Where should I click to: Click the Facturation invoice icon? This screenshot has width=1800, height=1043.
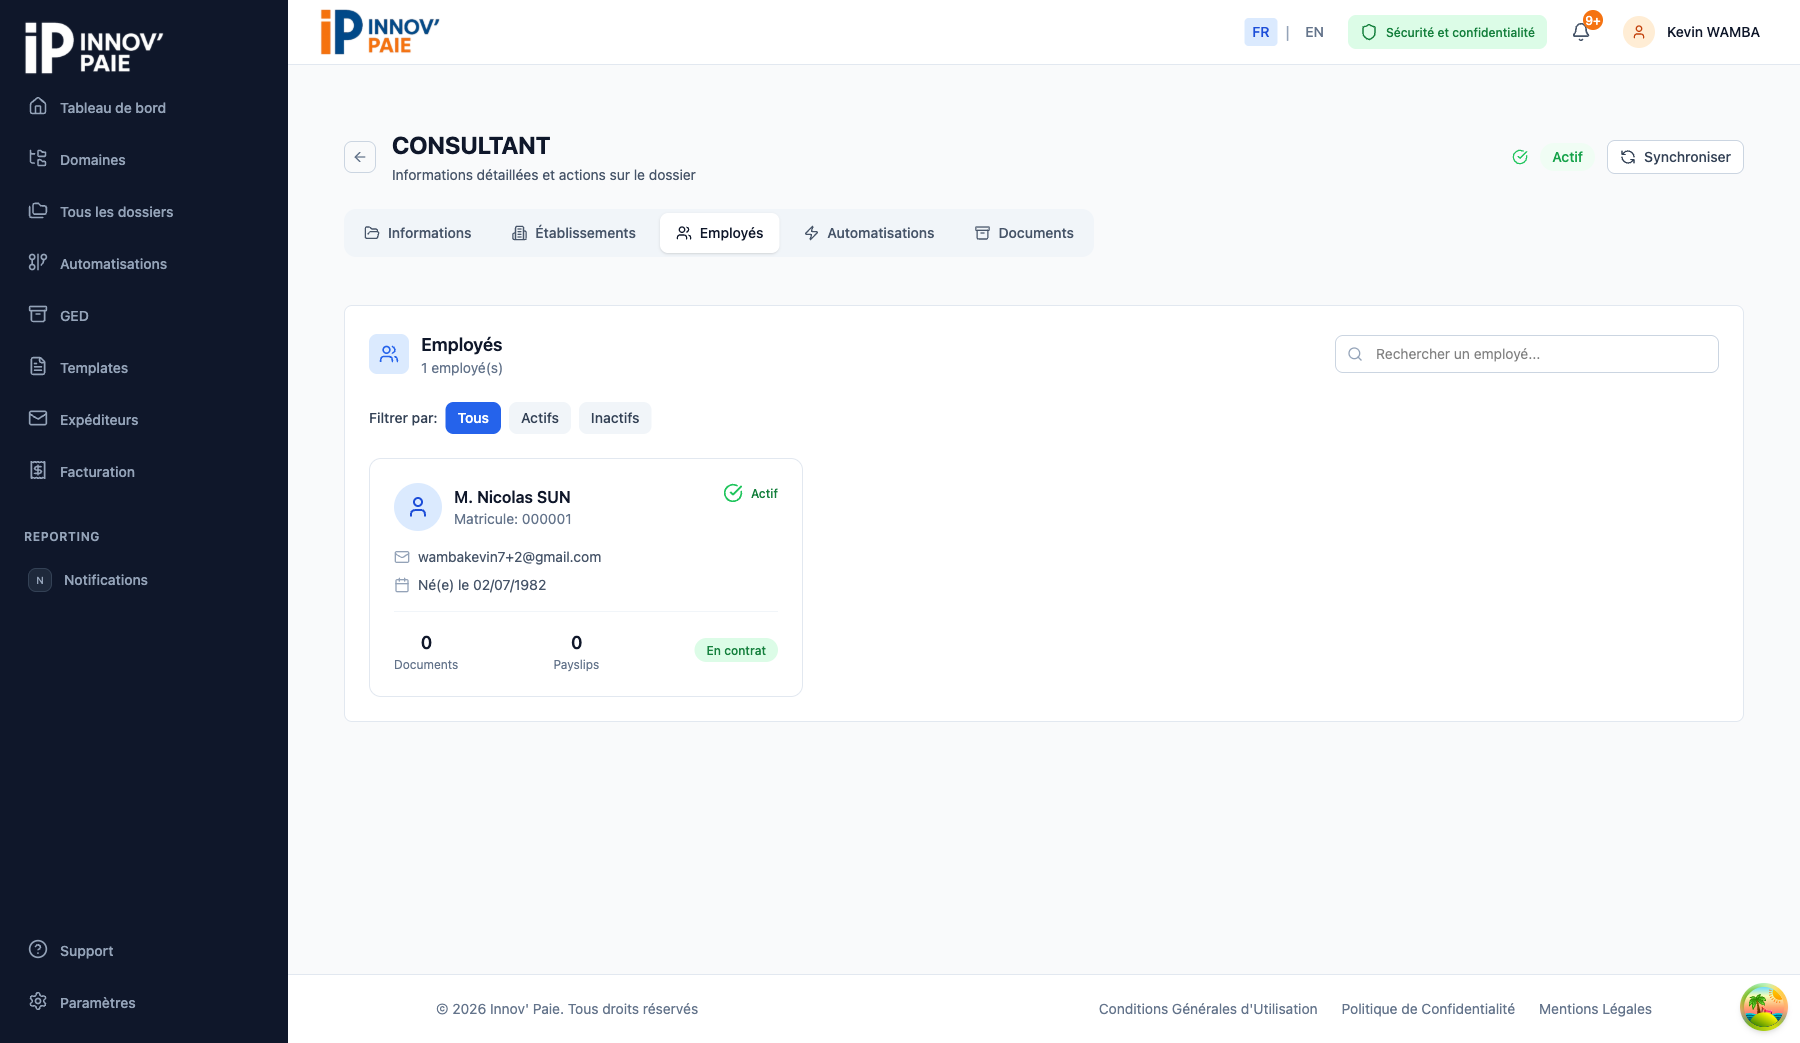pos(38,470)
